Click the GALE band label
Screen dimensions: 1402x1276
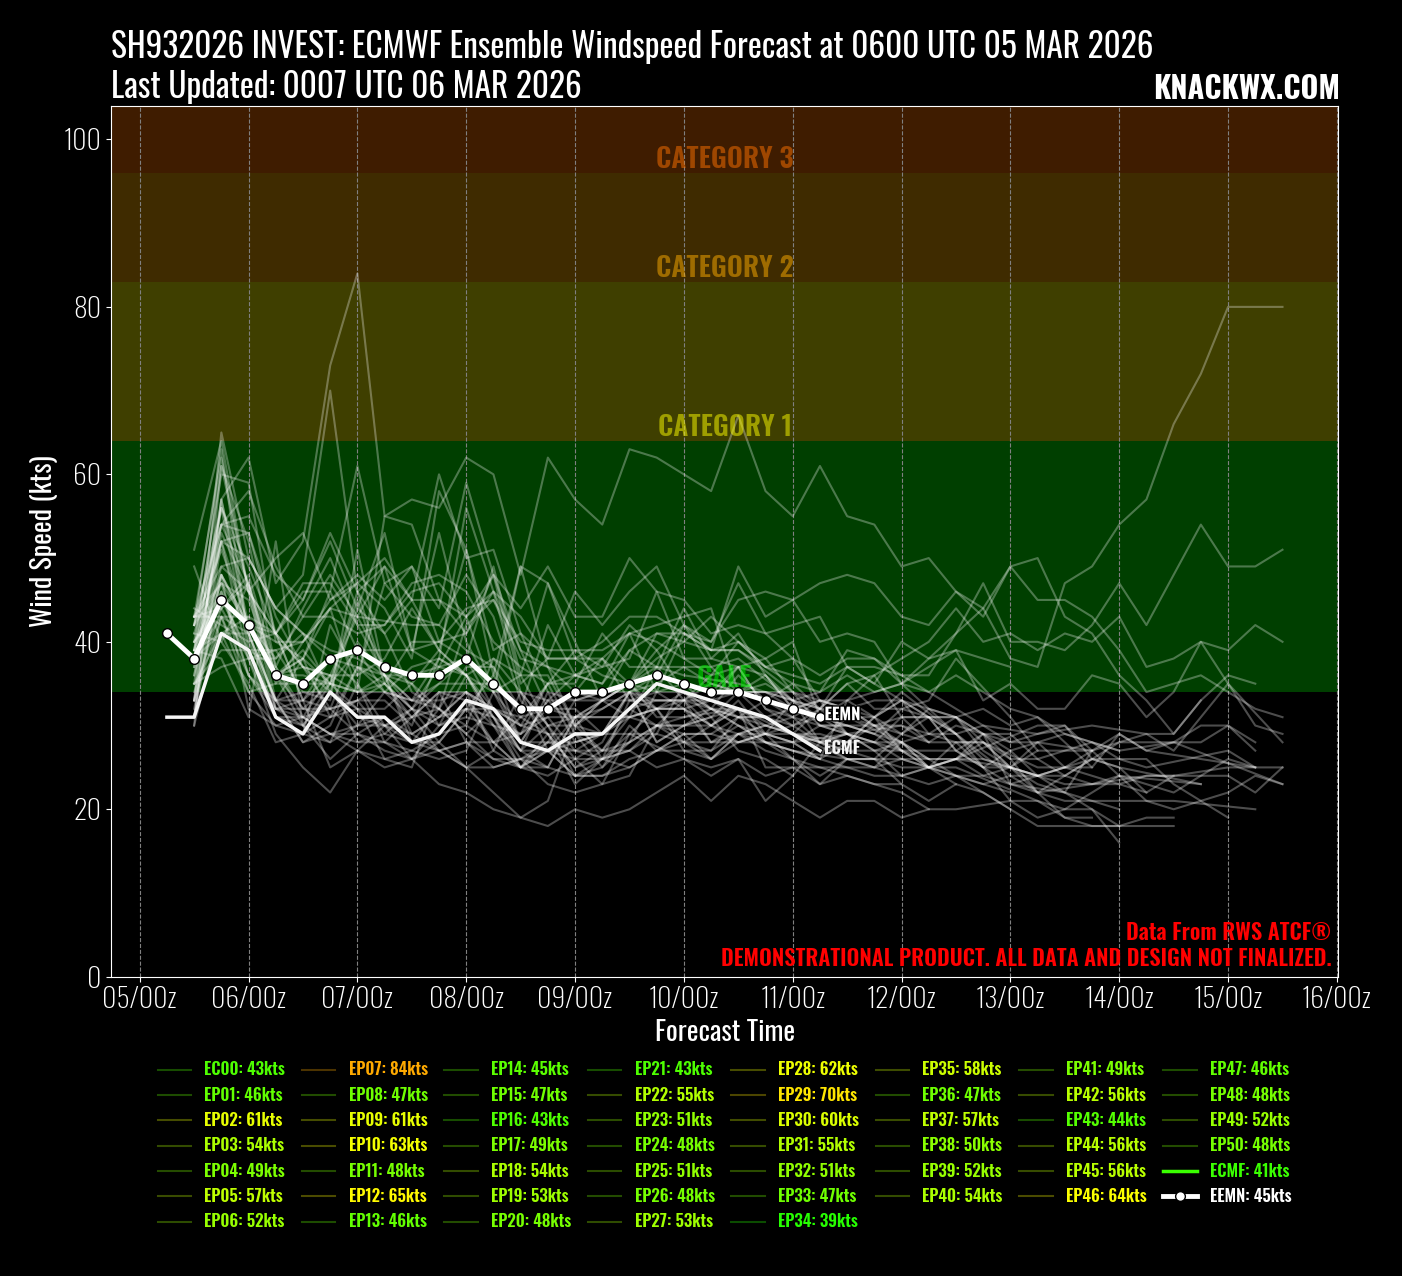click(724, 676)
